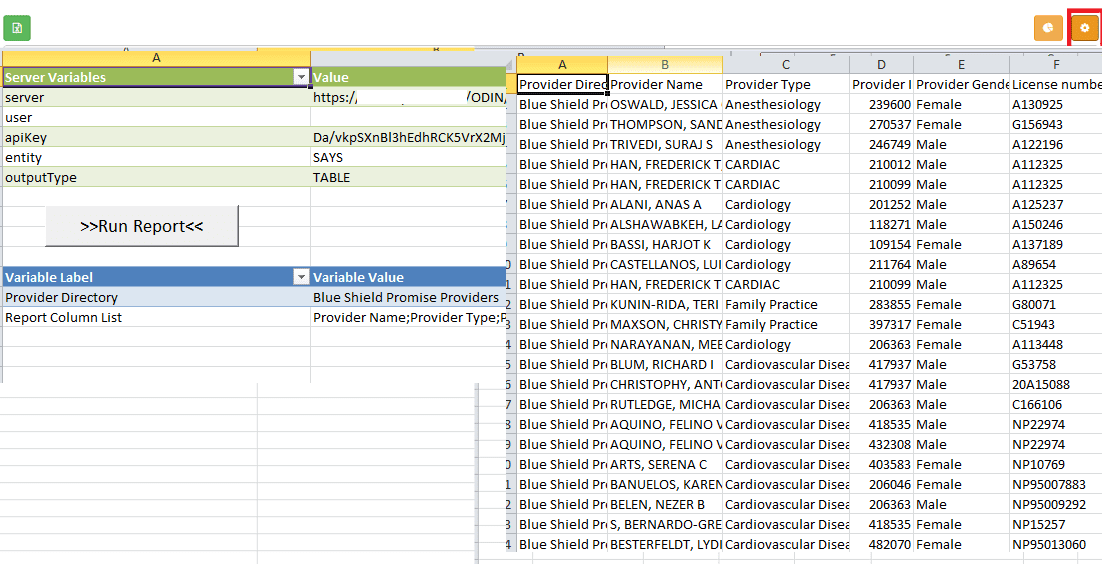Select license number cell NP95007883

pos(1056,485)
